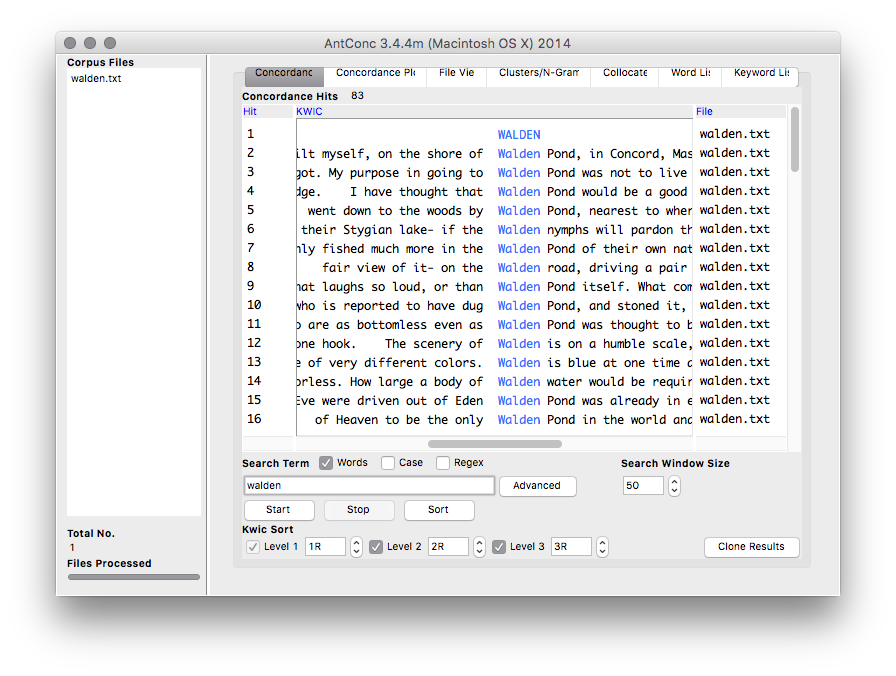Click the Start button to run search

pyautogui.click(x=278, y=510)
